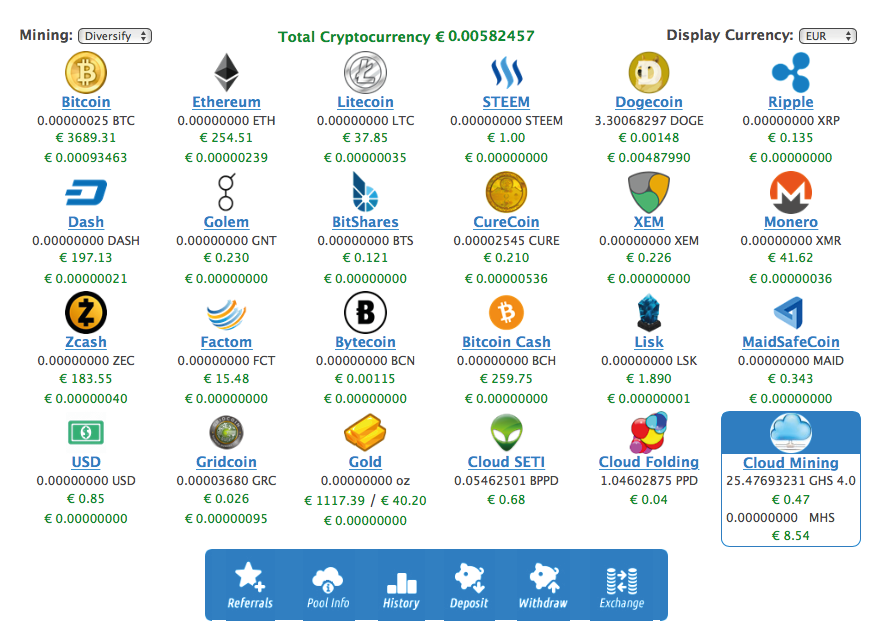Screen dimensions: 890x630
Task: Click the Ethereum diamond icon
Action: [x=226, y=72]
